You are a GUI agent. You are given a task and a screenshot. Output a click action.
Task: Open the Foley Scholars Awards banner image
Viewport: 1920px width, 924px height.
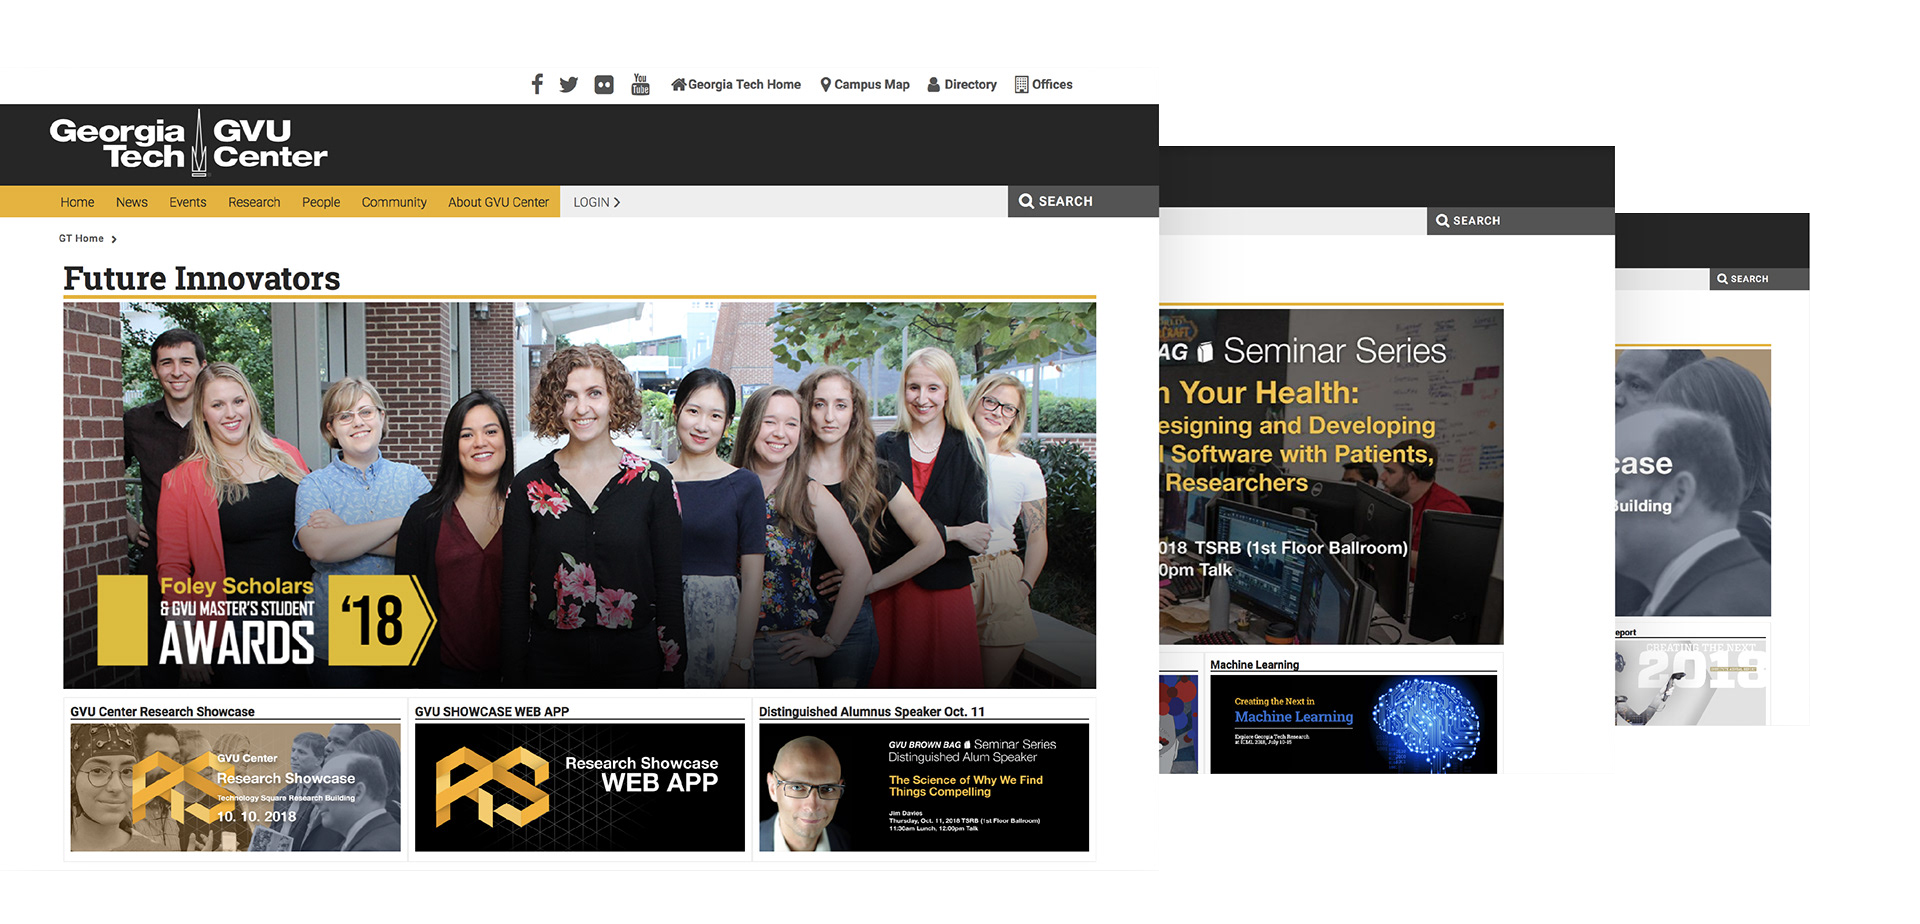pyautogui.click(x=579, y=495)
